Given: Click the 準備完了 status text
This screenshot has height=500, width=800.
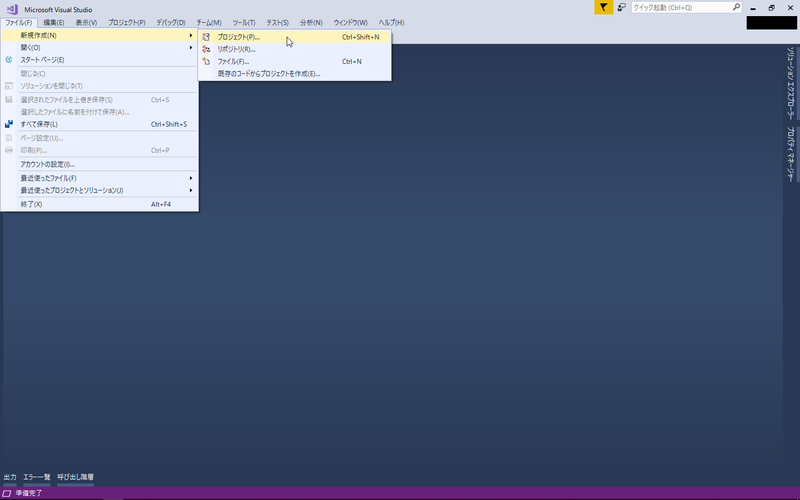Looking at the screenshot, I should tap(29, 493).
